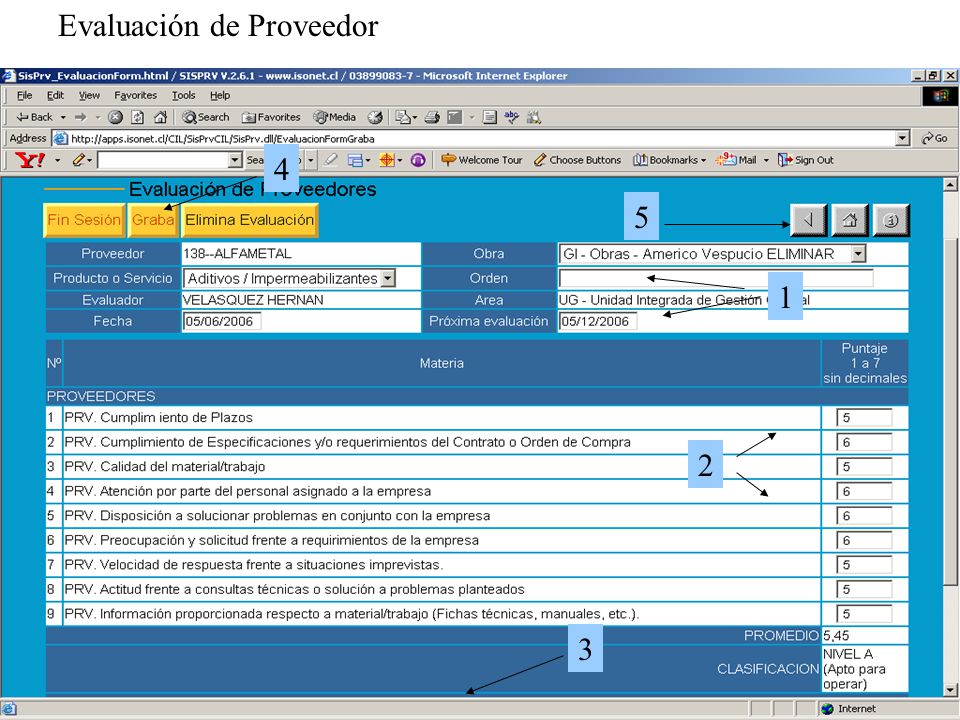Click the Fecha date field
The width and height of the screenshot is (960, 720).
(x=222, y=321)
